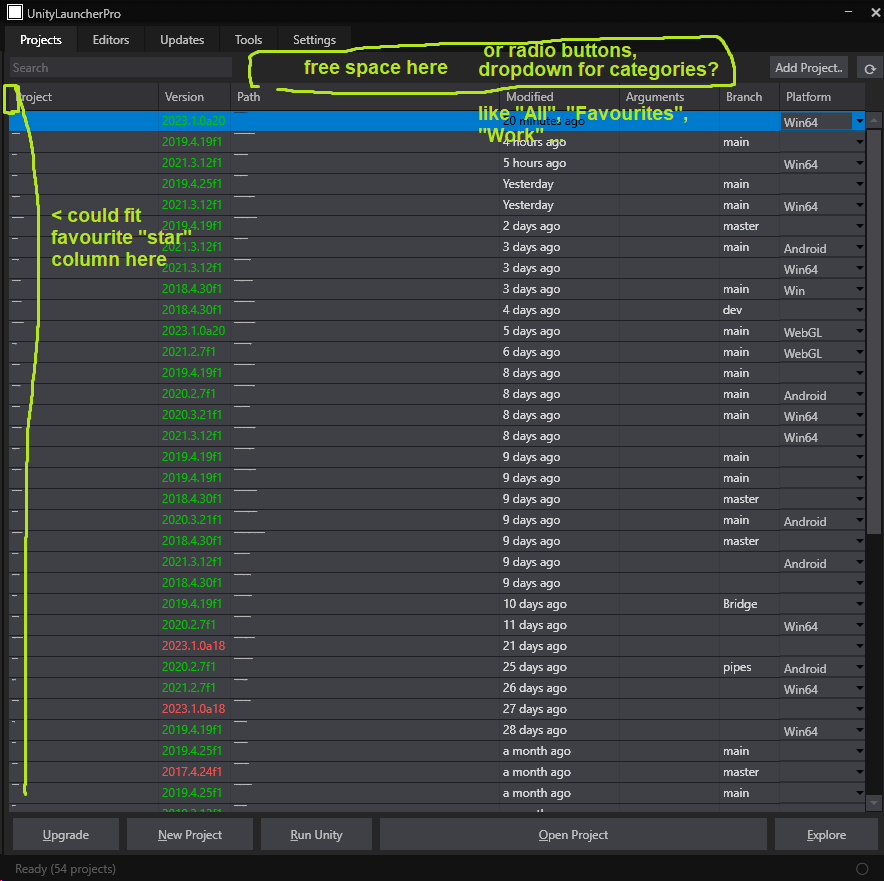Expand Win64 dropdown in the 28 days ago row
This screenshot has height=881, width=884.
859,730
